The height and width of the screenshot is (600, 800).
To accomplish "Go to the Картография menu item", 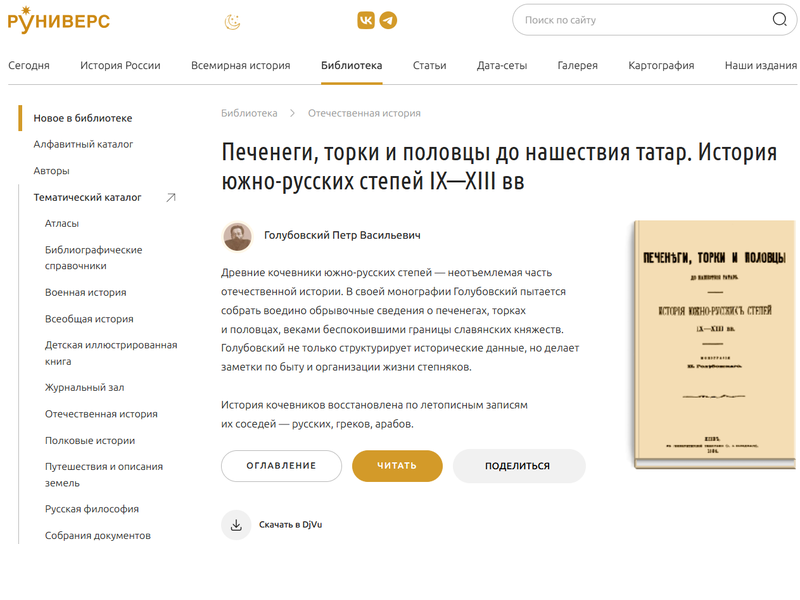I will 661,65.
